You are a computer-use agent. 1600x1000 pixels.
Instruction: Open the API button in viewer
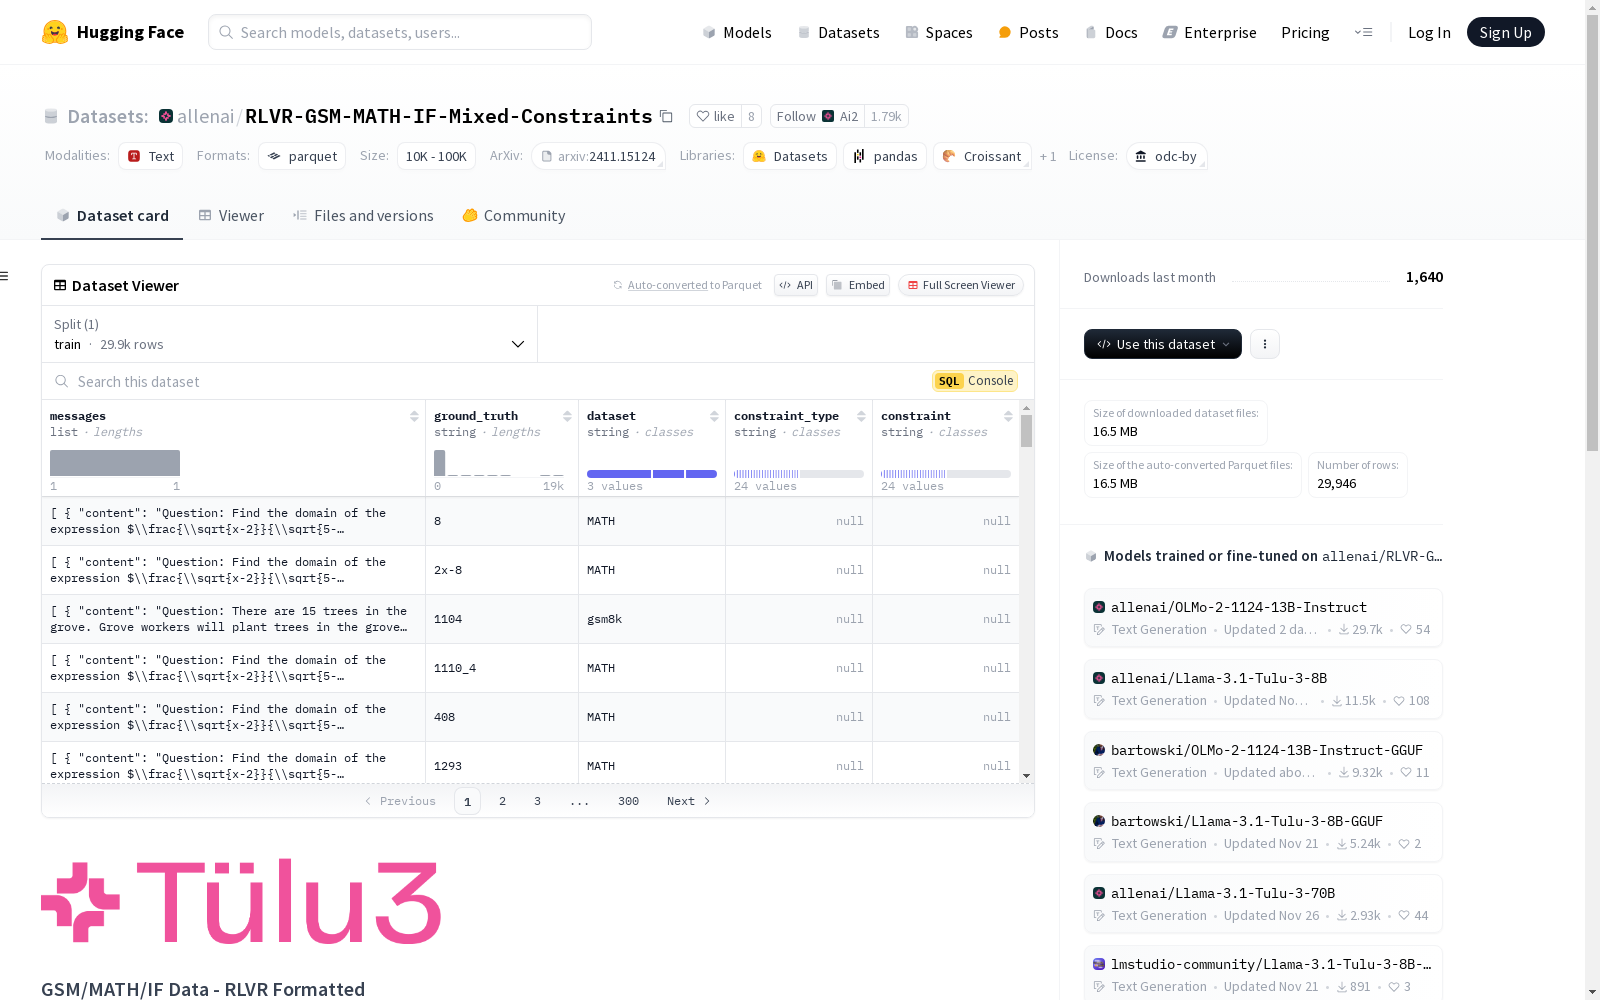click(796, 285)
